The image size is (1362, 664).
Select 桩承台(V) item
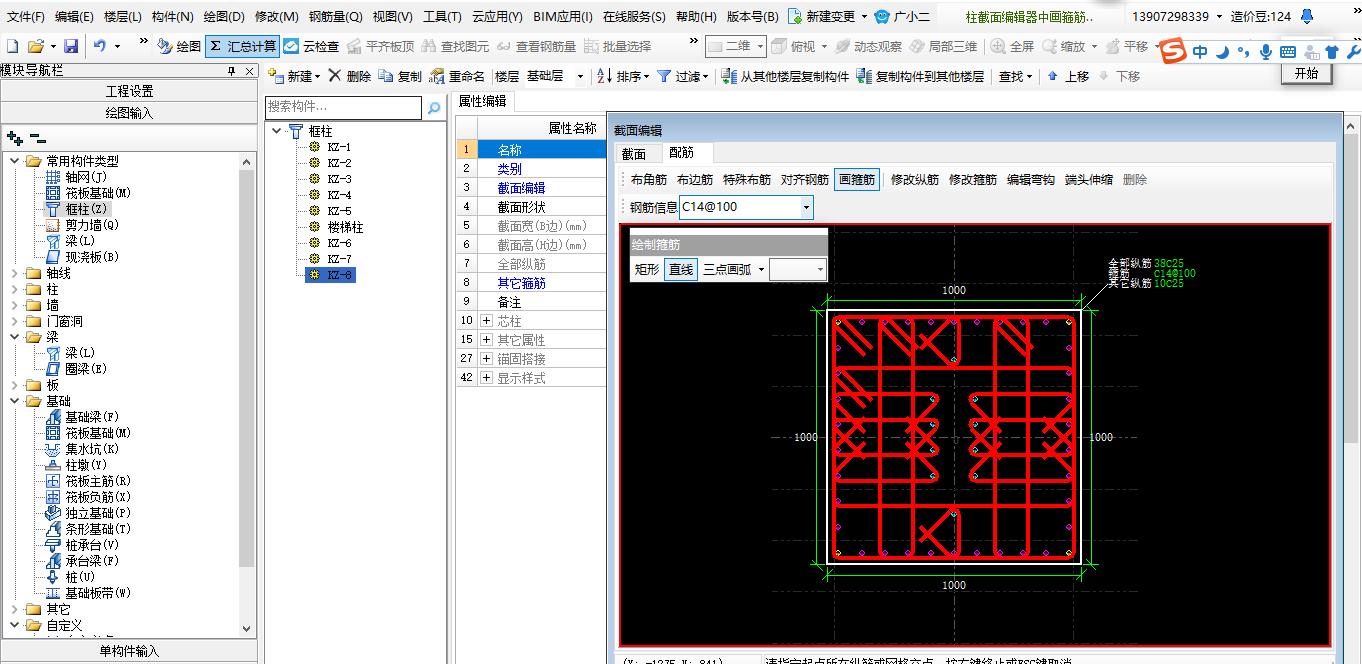click(82, 545)
